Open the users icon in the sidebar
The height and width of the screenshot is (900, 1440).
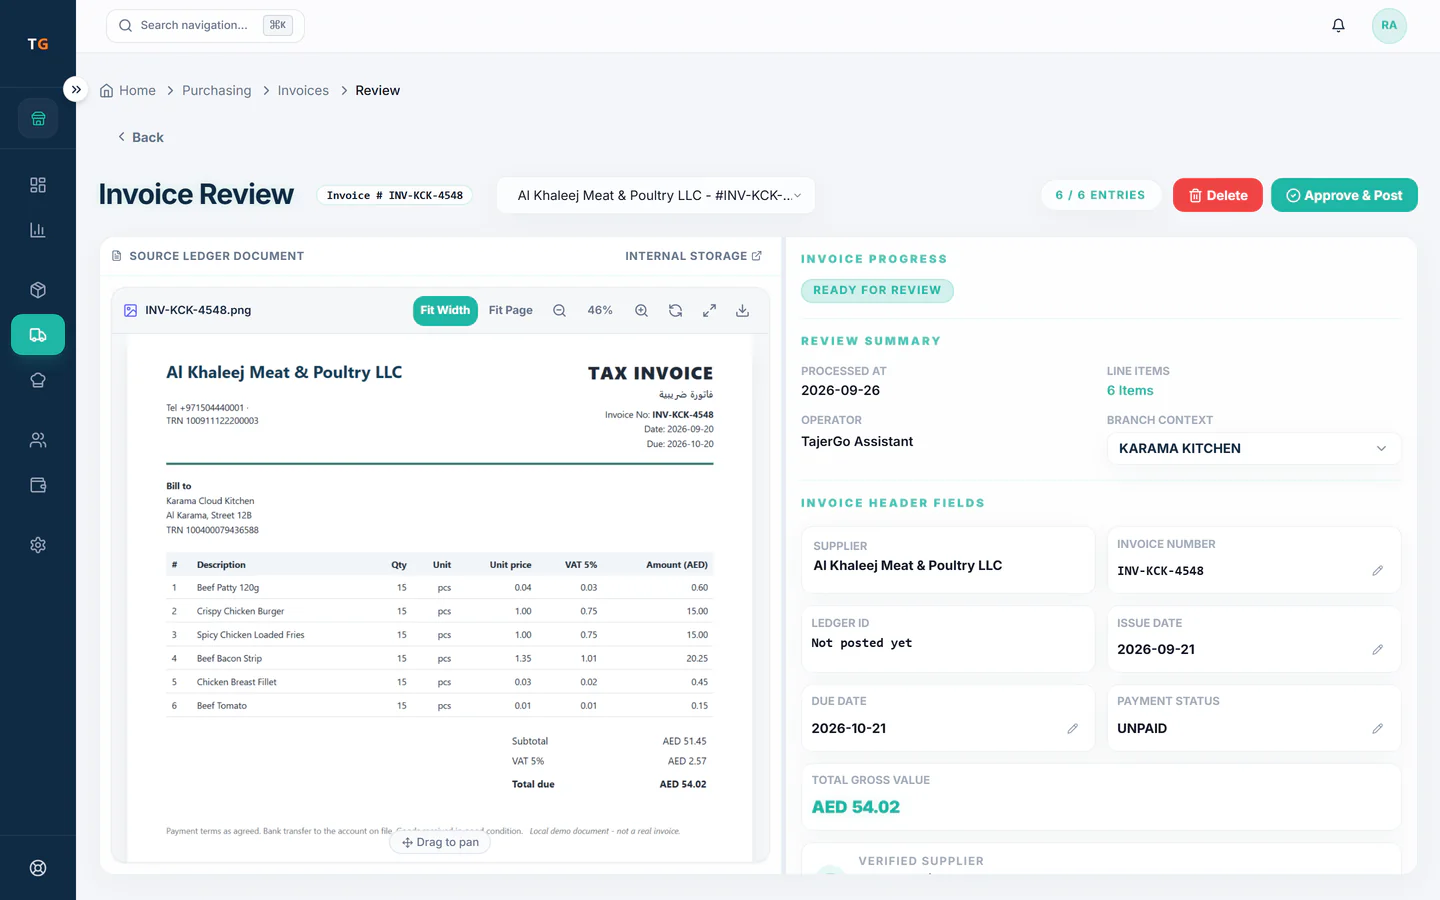pos(38,440)
